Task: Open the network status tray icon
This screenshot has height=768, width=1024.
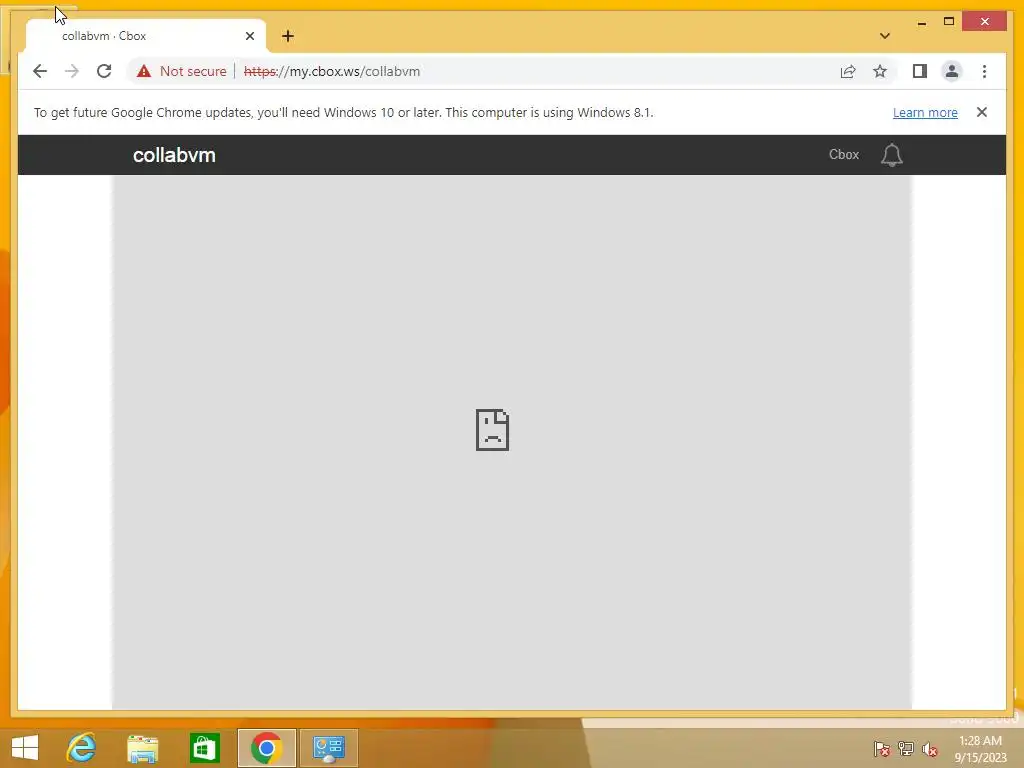Action: pyautogui.click(x=906, y=748)
